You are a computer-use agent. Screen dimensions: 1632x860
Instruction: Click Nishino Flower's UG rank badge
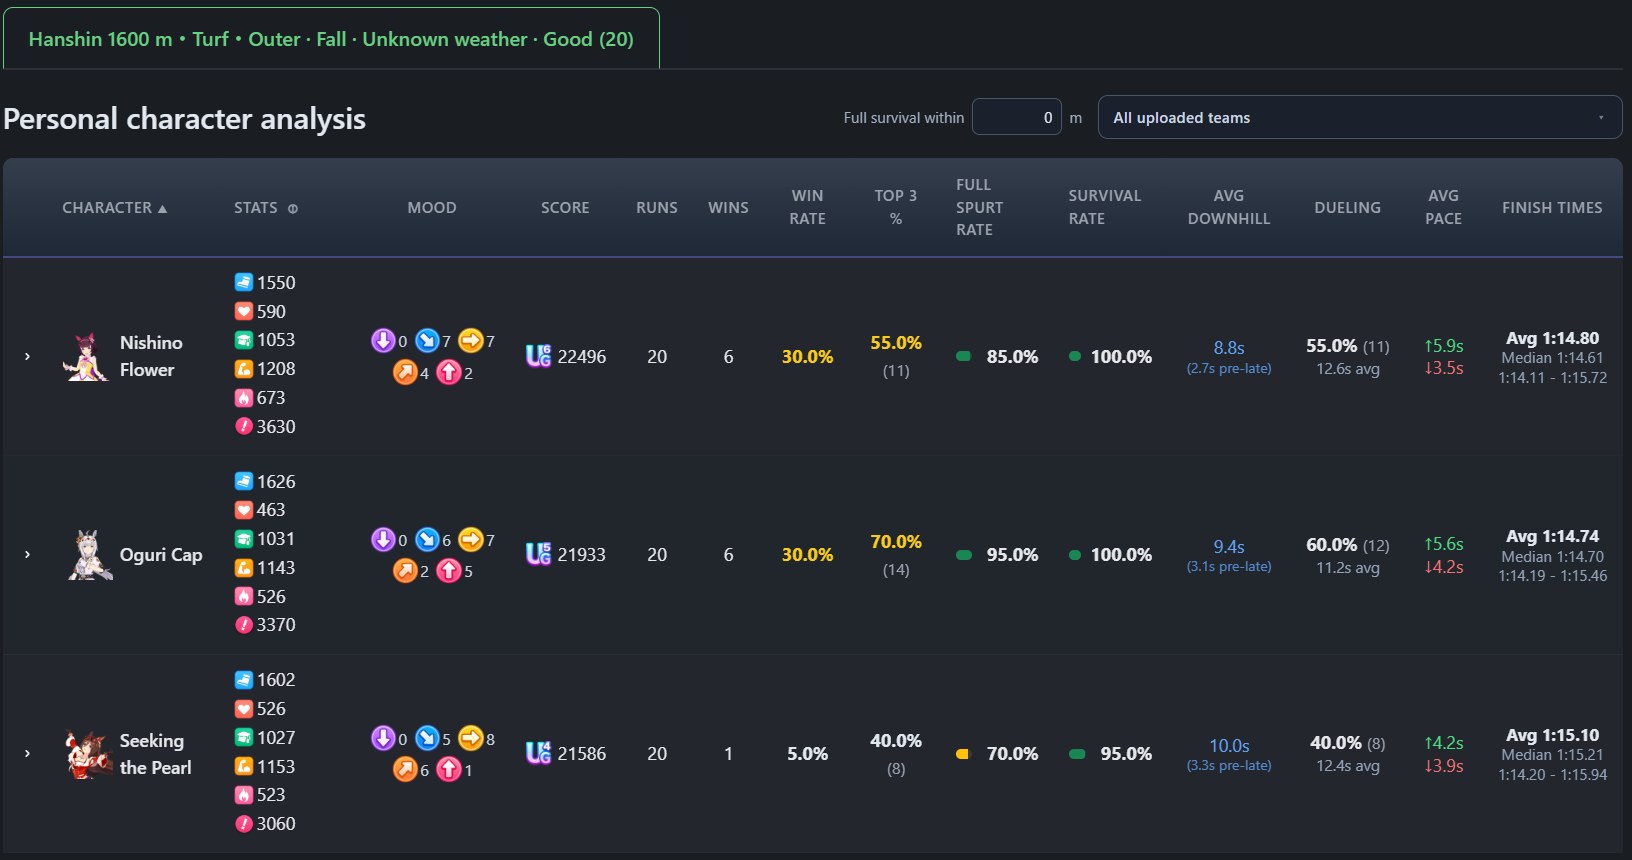539,356
